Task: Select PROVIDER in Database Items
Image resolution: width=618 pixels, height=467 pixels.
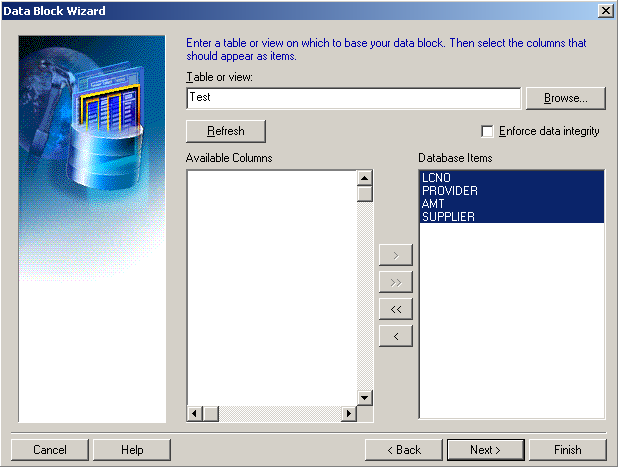Action: coord(512,191)
